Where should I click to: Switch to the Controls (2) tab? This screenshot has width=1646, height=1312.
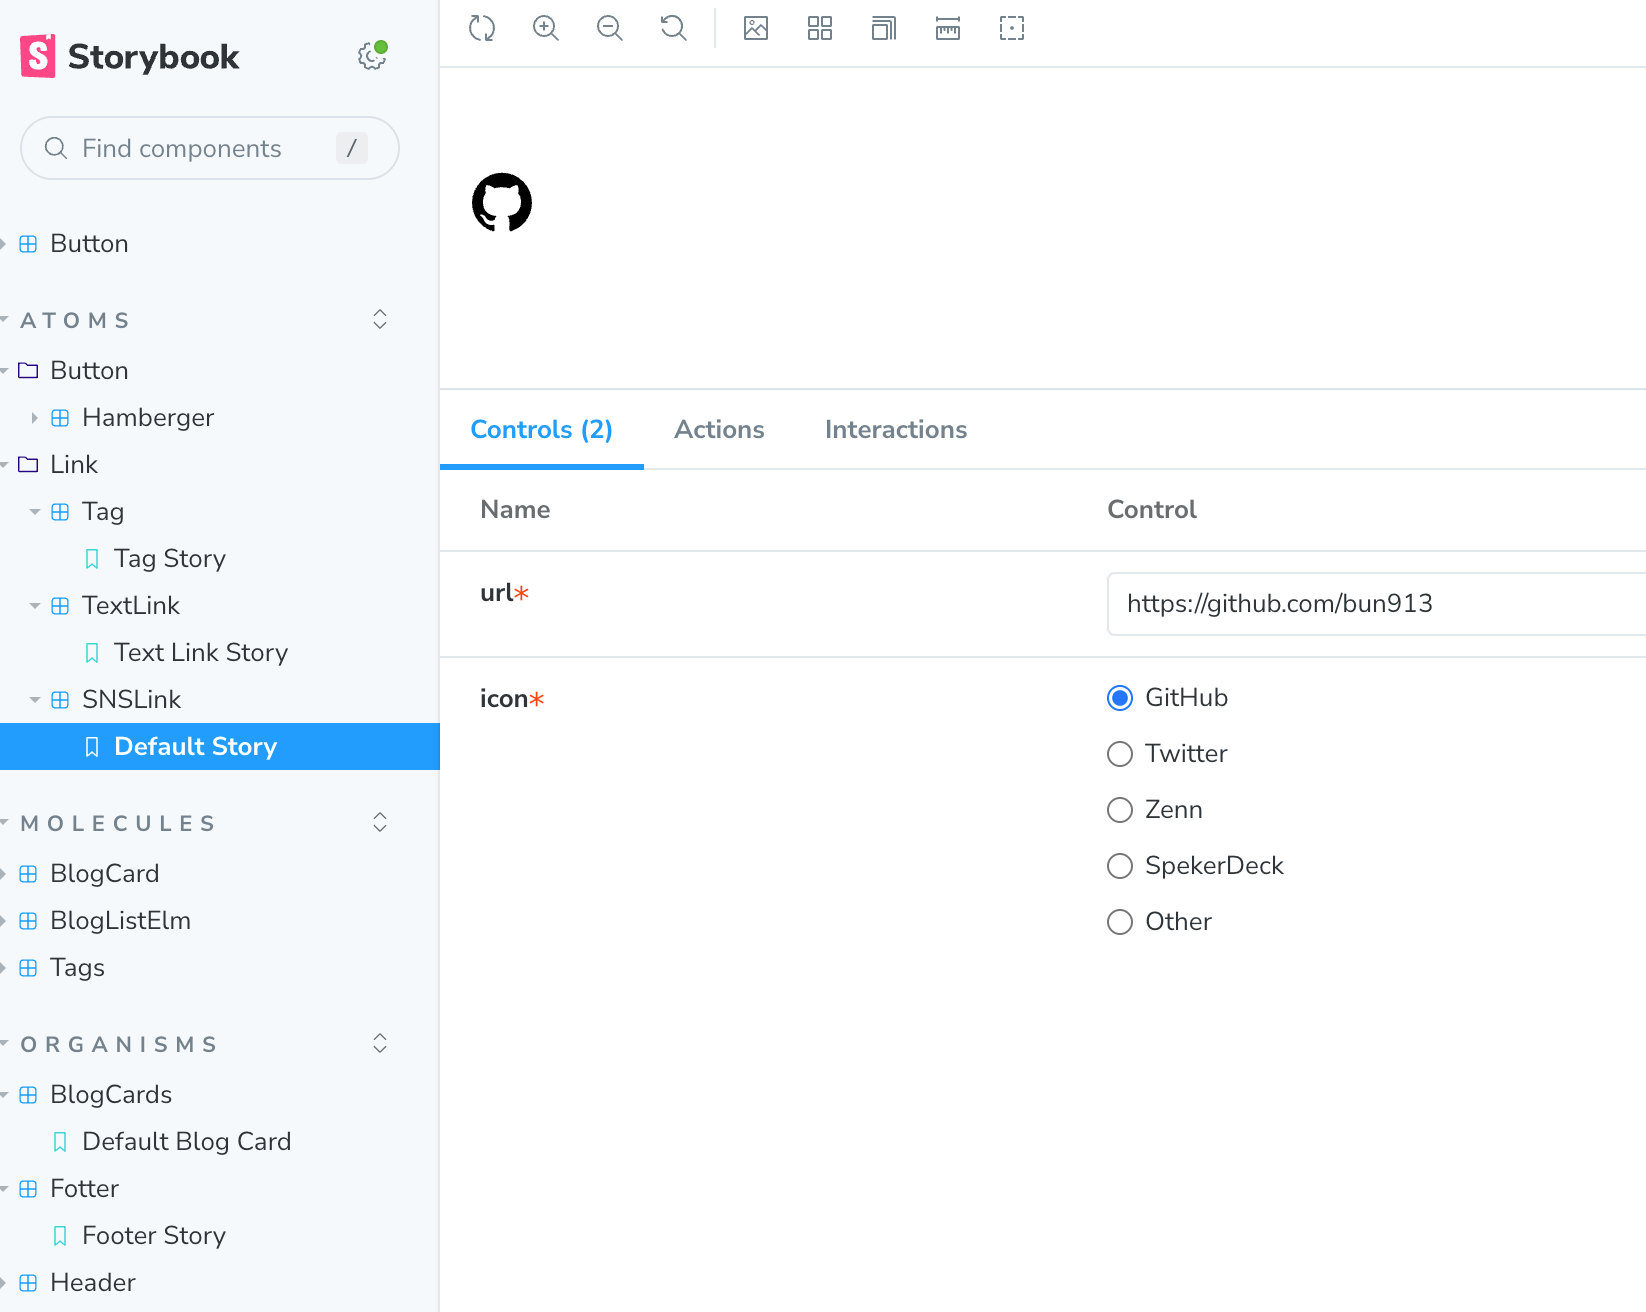pos(541,430)
